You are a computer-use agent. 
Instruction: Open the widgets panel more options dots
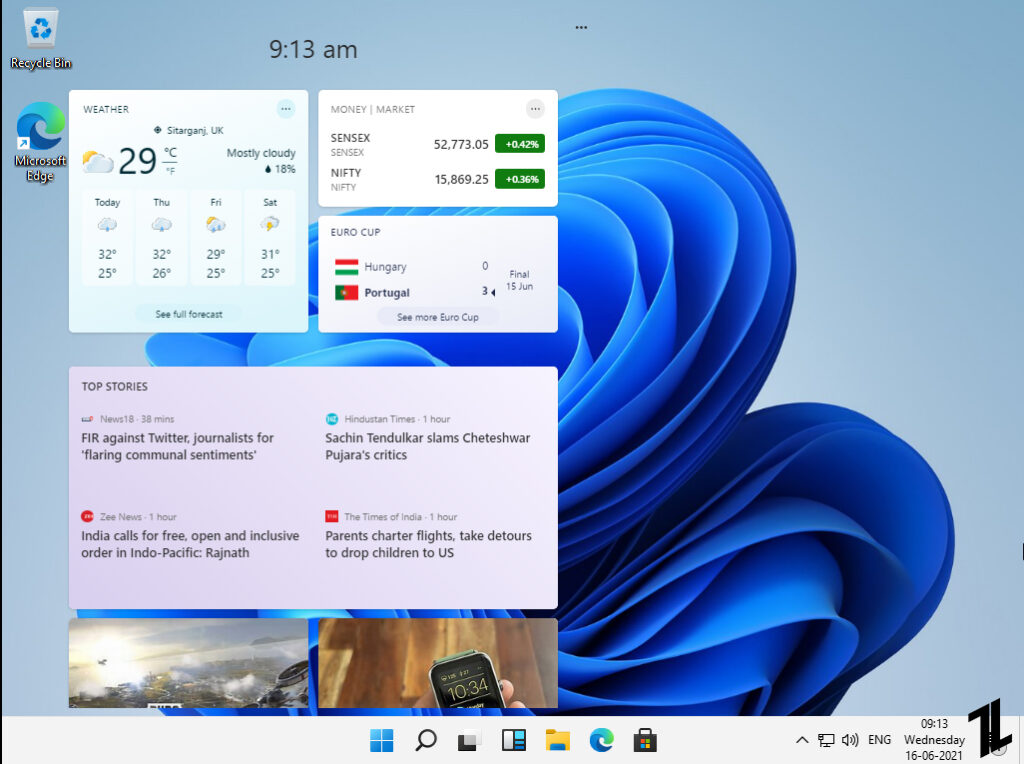[581, 27]
